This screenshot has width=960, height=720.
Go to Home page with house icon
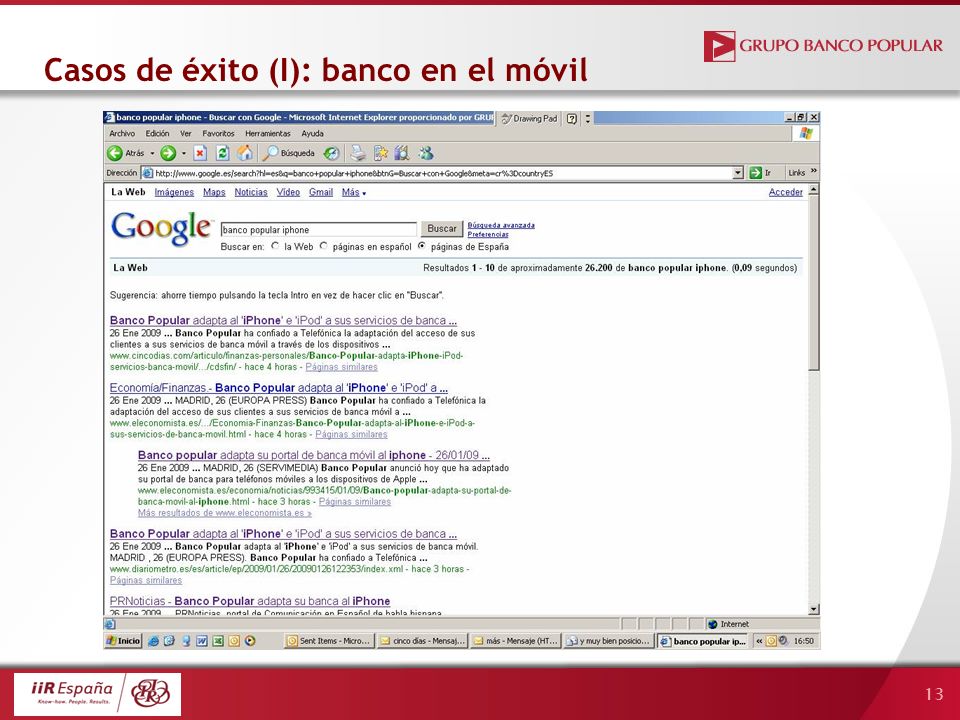(244, 153)
